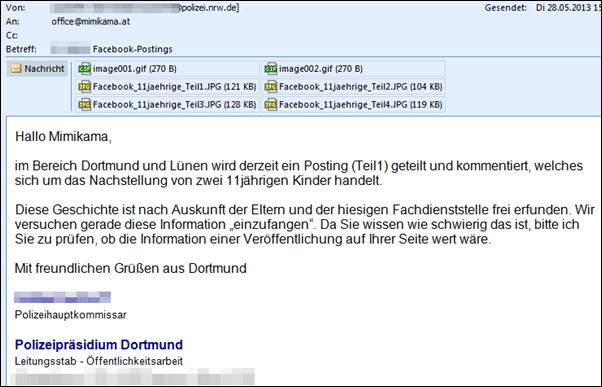
Task: Click the Facebook_11jaehrige_Teil3.JPG file icon
Action: point(84,104)
